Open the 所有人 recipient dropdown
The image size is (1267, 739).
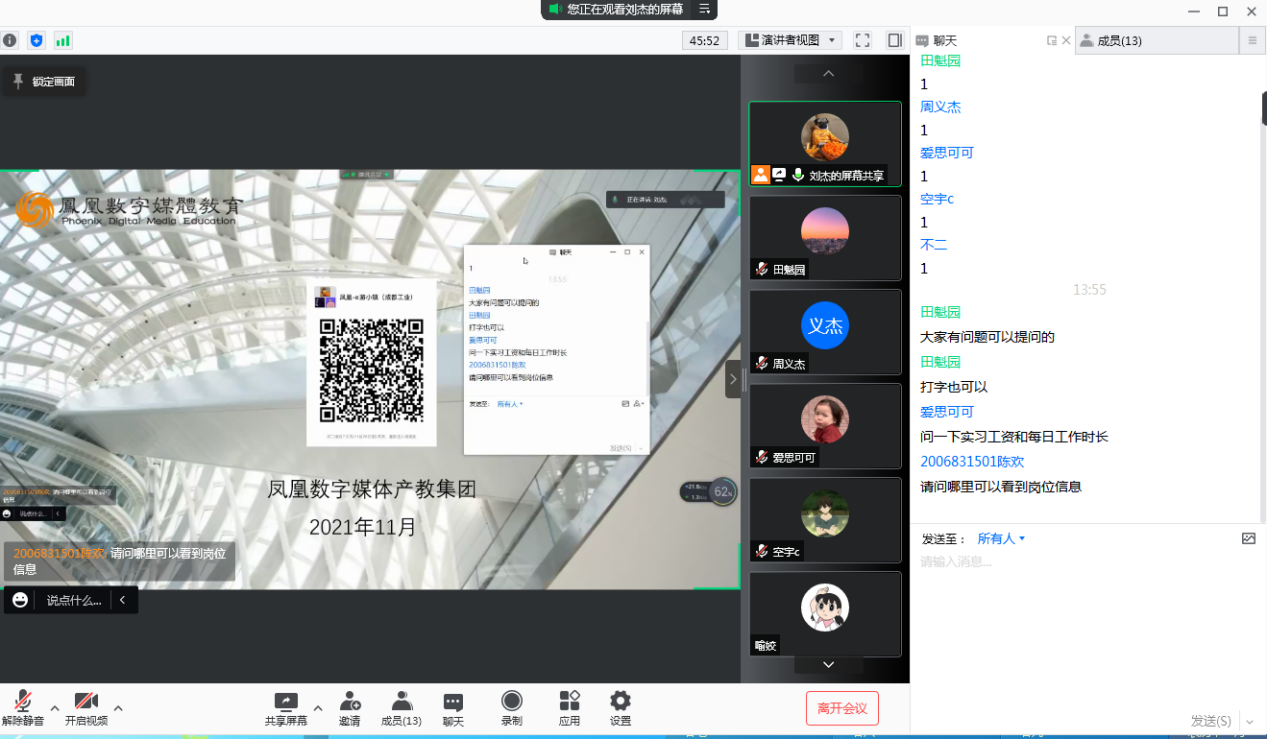(x=1001, y=539)
